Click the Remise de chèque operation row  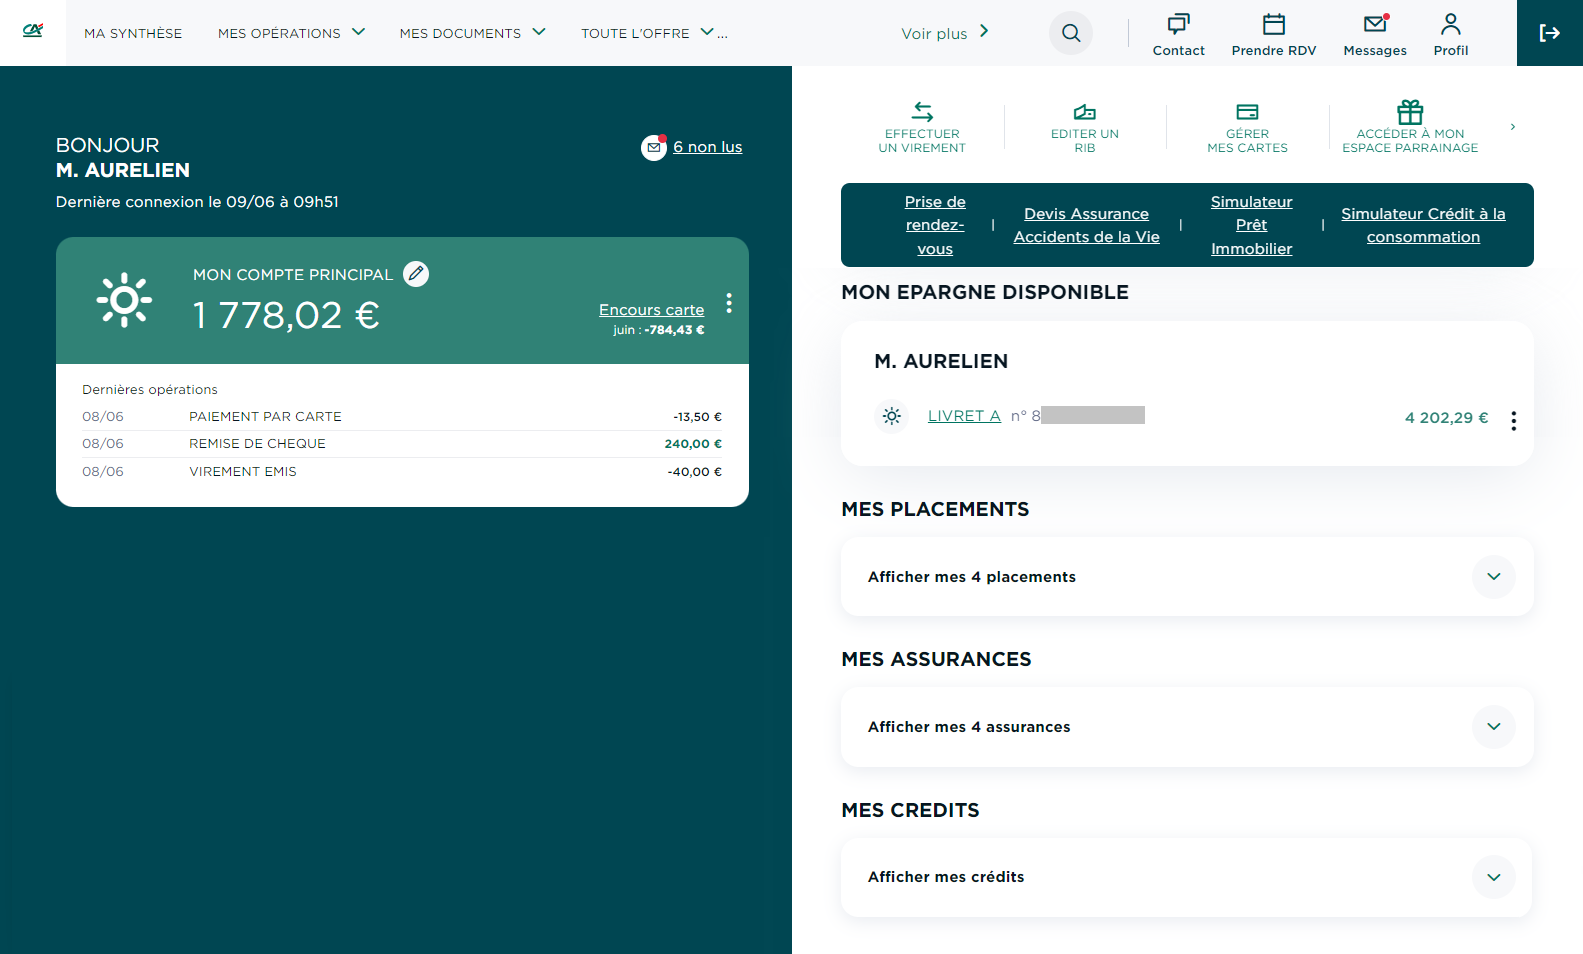pos(401,444)
